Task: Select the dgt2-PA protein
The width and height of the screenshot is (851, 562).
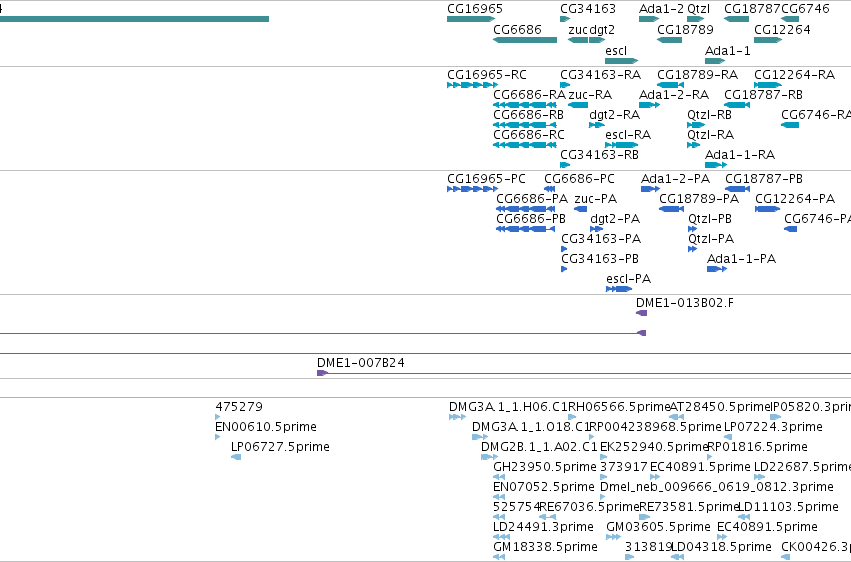Action: 615,219
